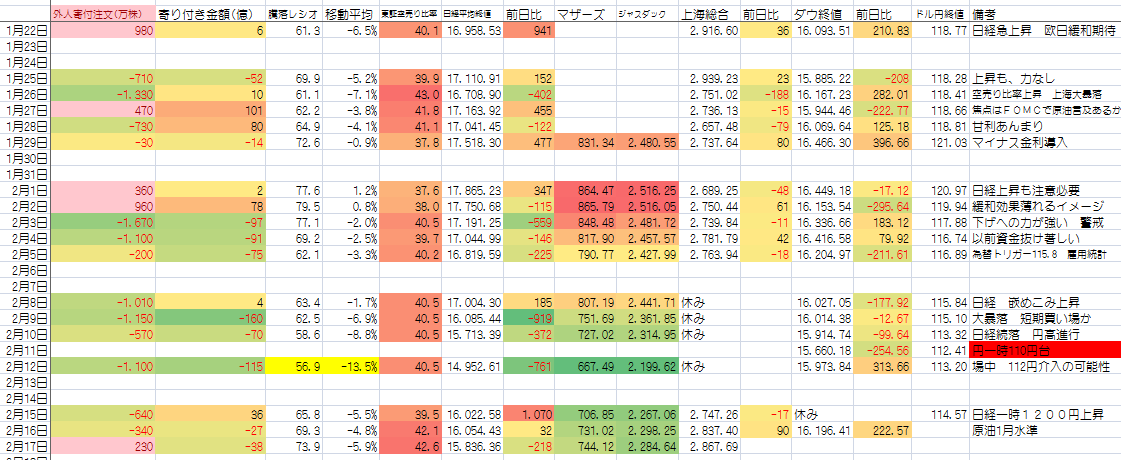This screenshot has height=460, width=1121.
Task: Select the 外人寄付注文(万株) header cell
Action: tap(98, 14)
